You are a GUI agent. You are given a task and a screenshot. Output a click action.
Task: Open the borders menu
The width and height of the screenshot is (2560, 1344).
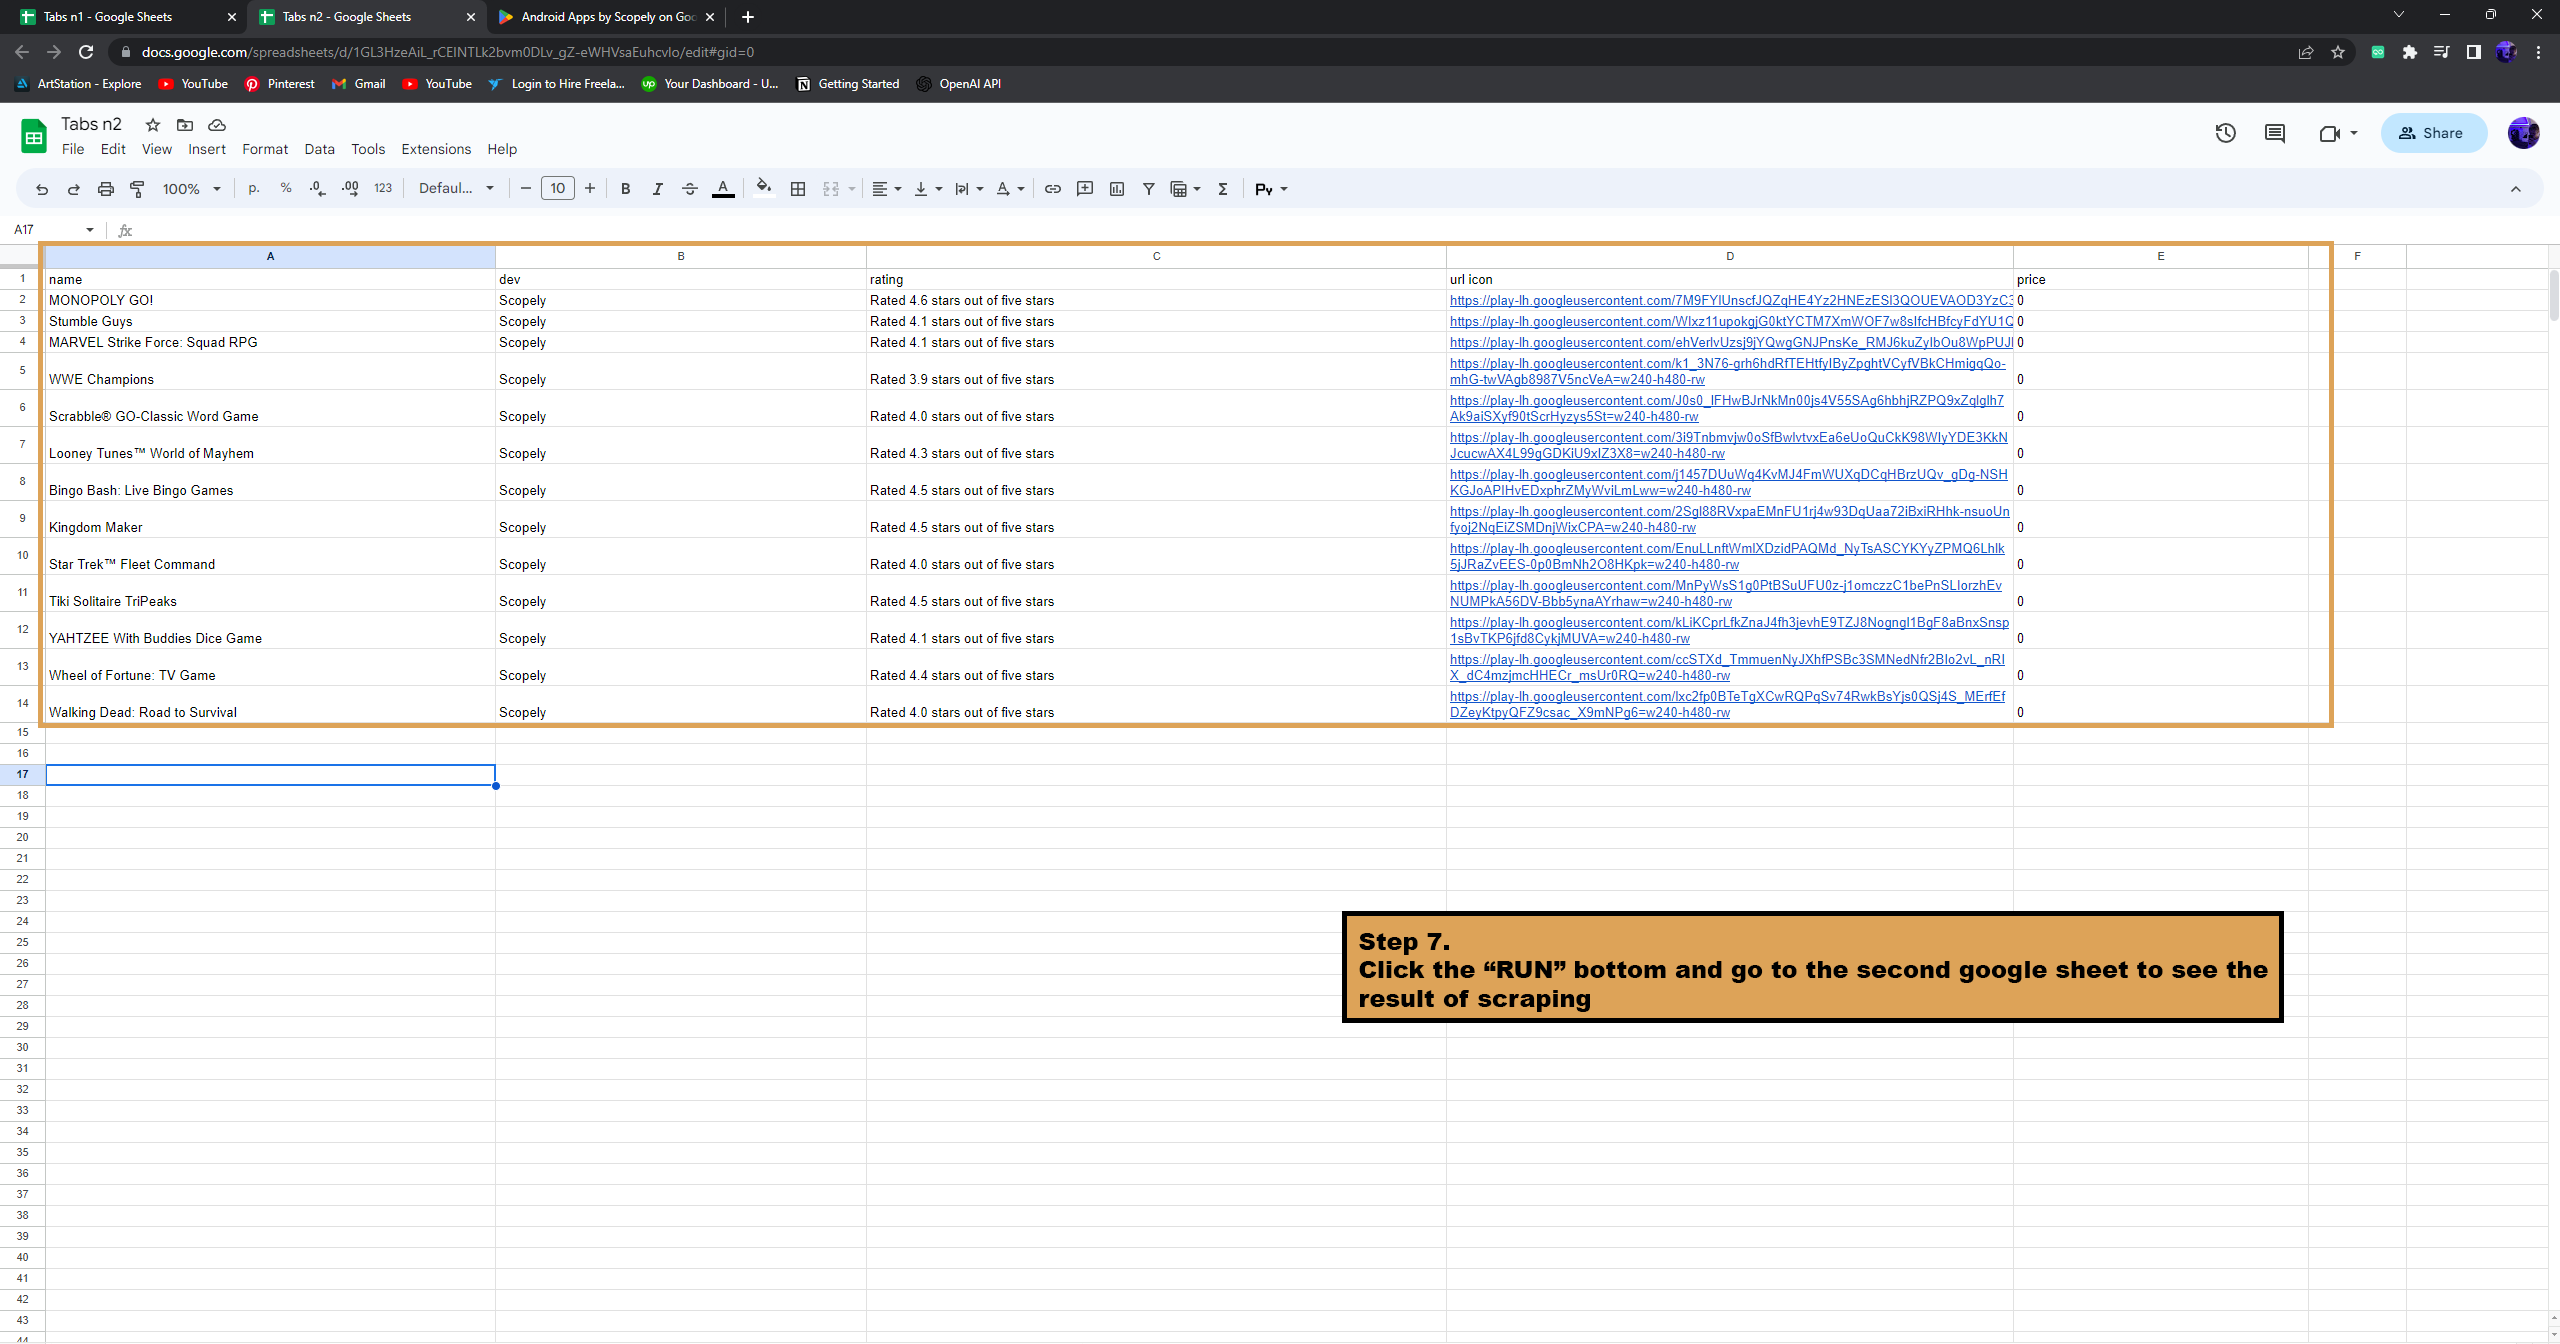click(x=798, y=189)
